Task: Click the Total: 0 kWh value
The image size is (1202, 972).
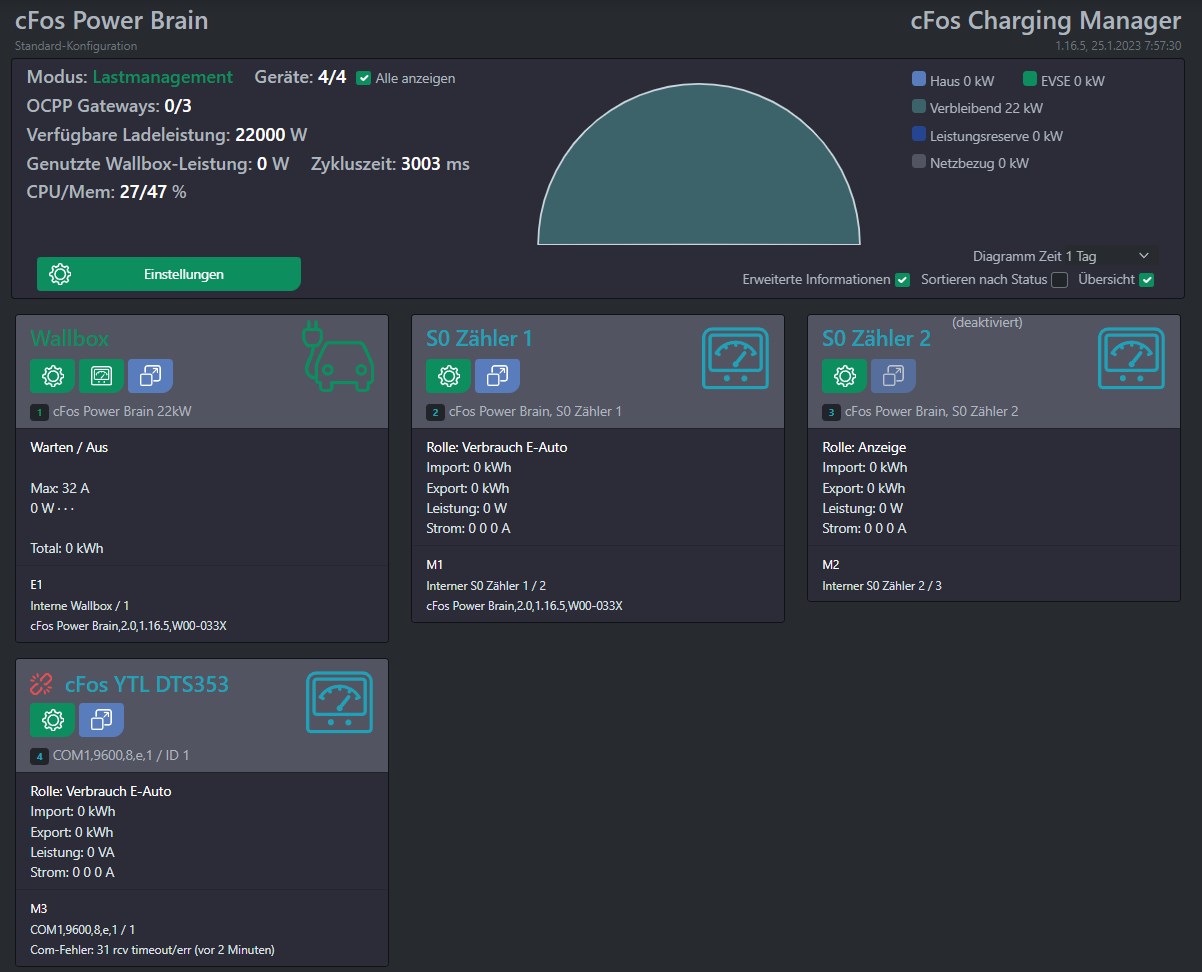Action: (x=67, y=548)
